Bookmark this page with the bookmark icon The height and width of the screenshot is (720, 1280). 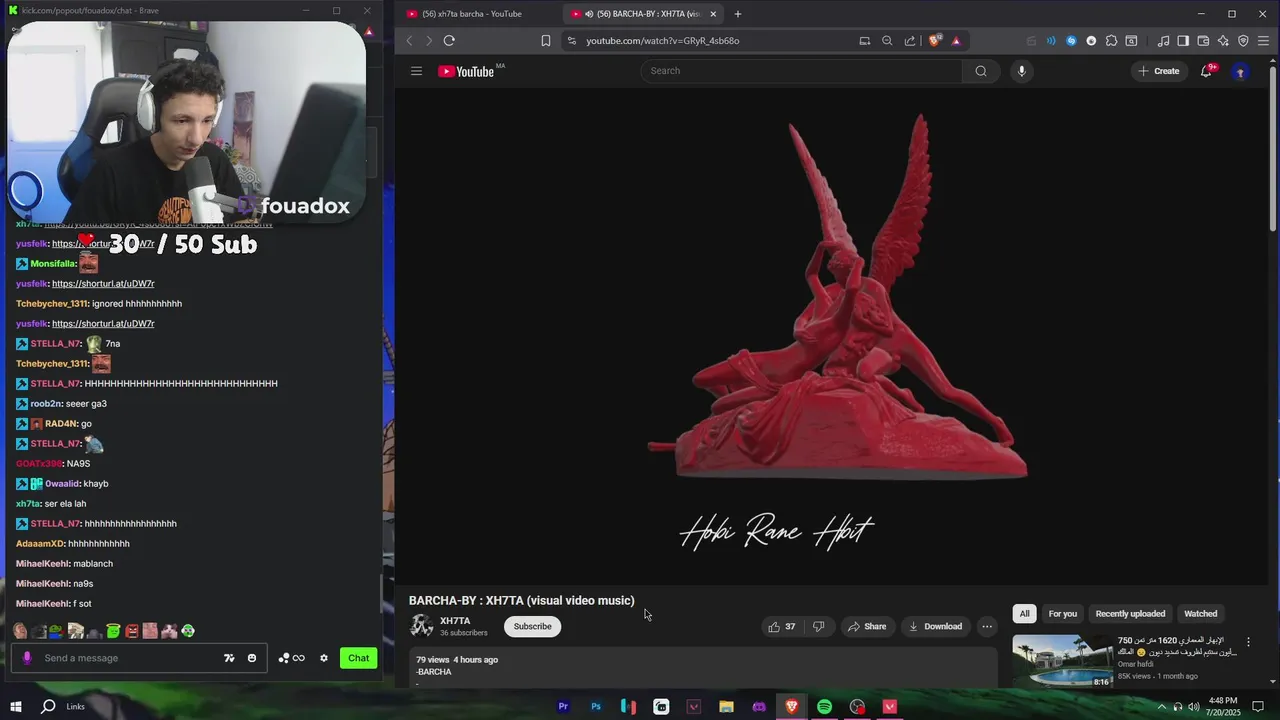click(545, 41)
